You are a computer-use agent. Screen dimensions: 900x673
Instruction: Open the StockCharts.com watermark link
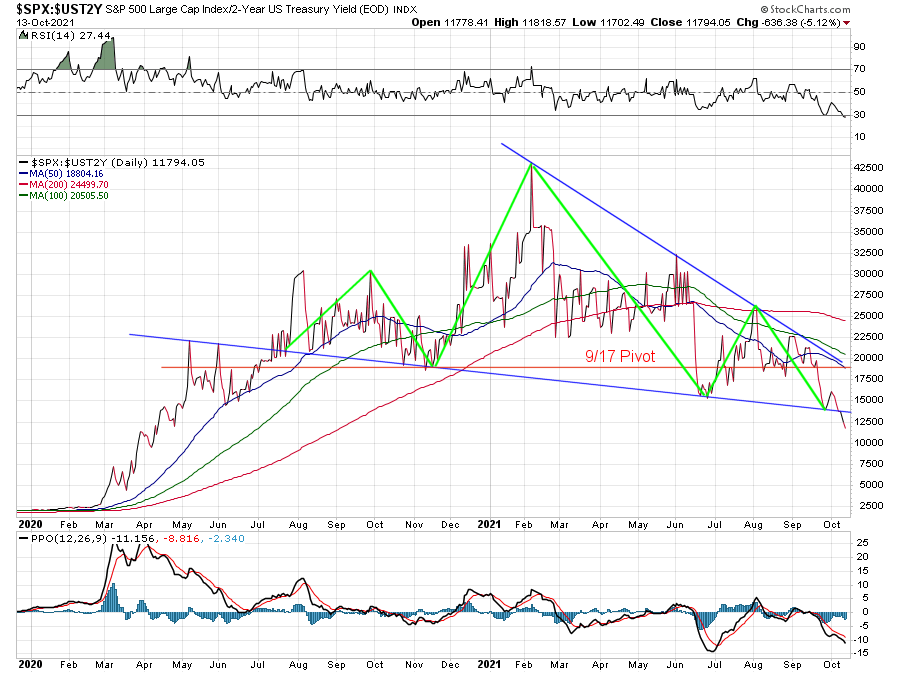[805, 9]
